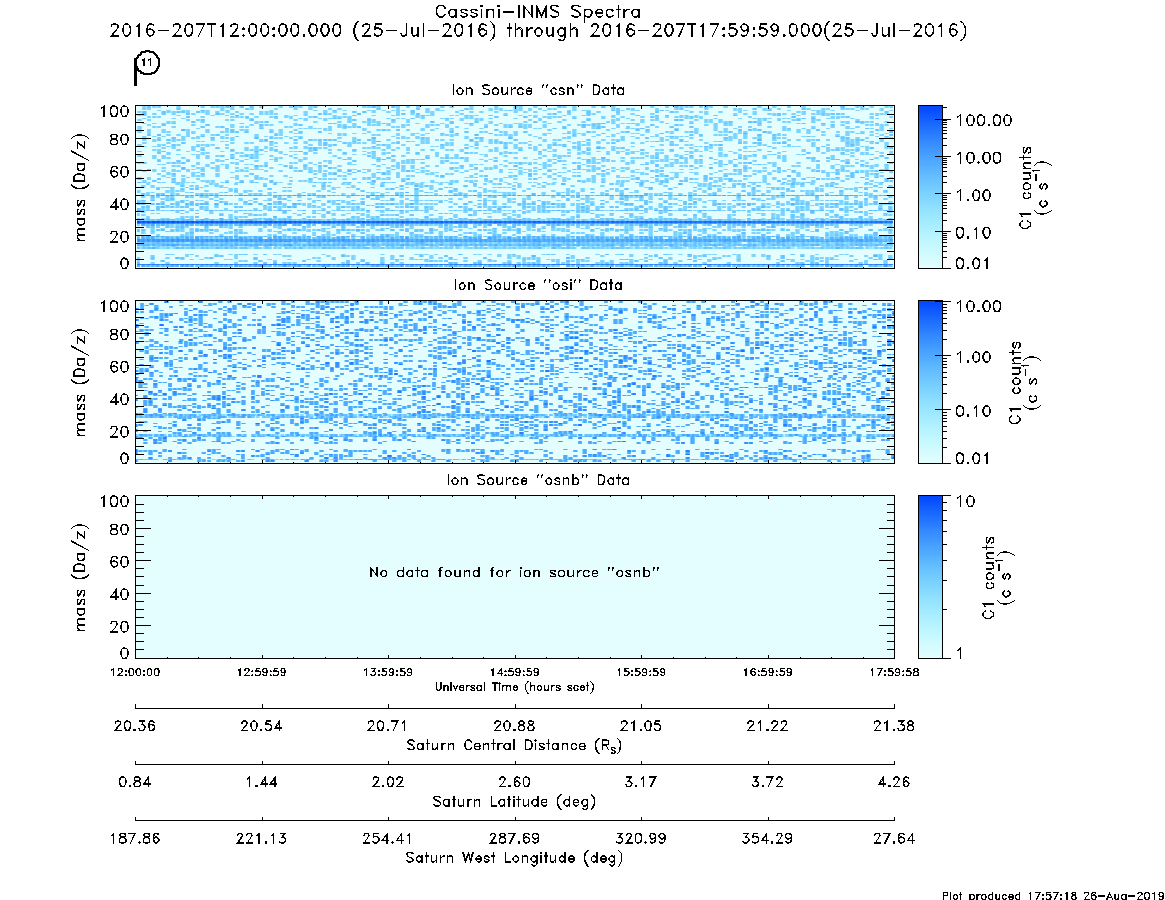Click the 287.69 longitude tick value
Screen dimensions: 1165x900
click(x=514, y=839)
